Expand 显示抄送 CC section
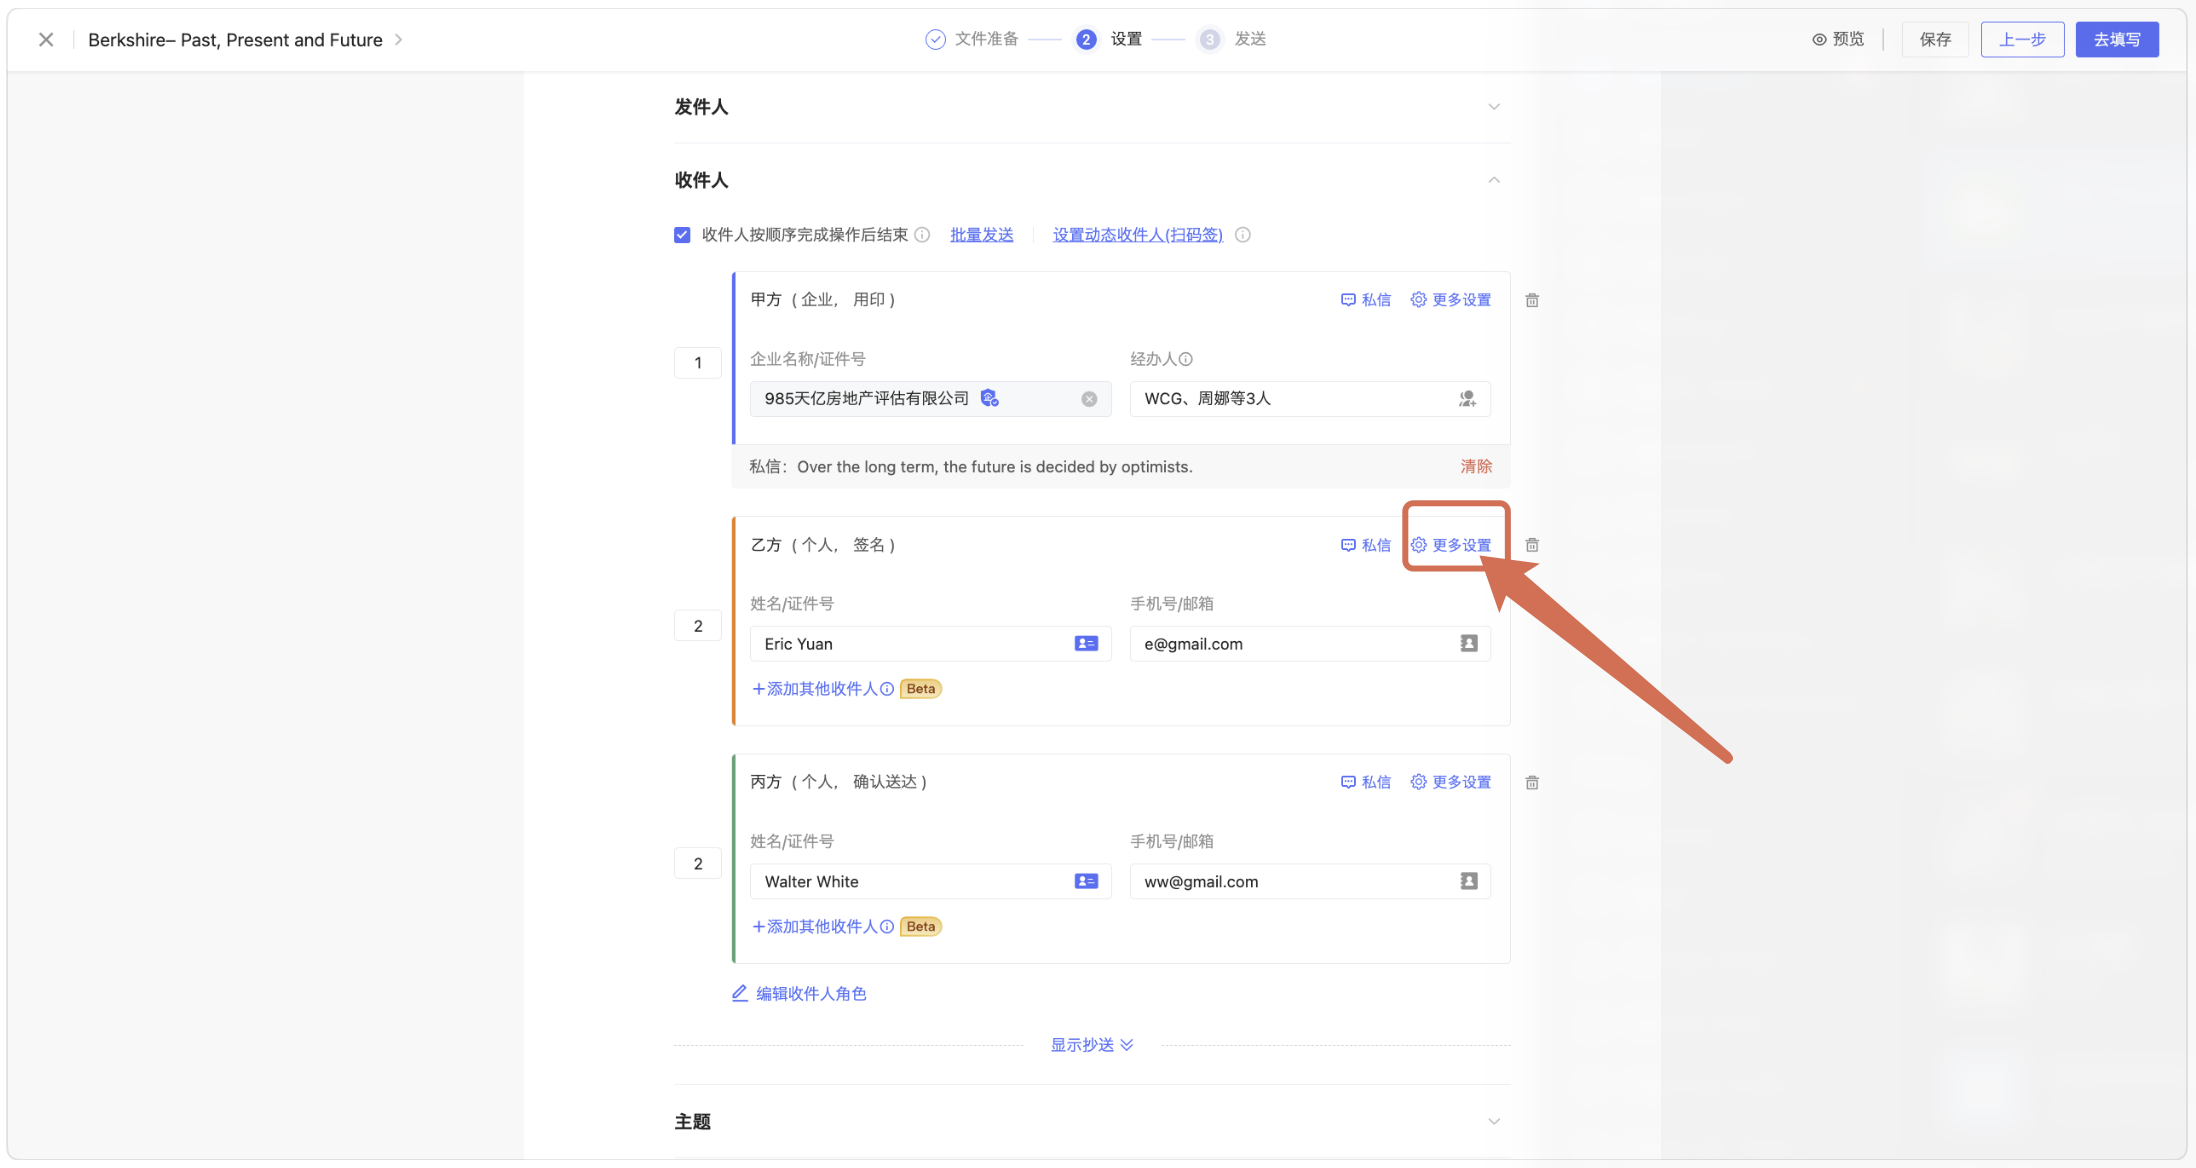 coord(1091,1045)
